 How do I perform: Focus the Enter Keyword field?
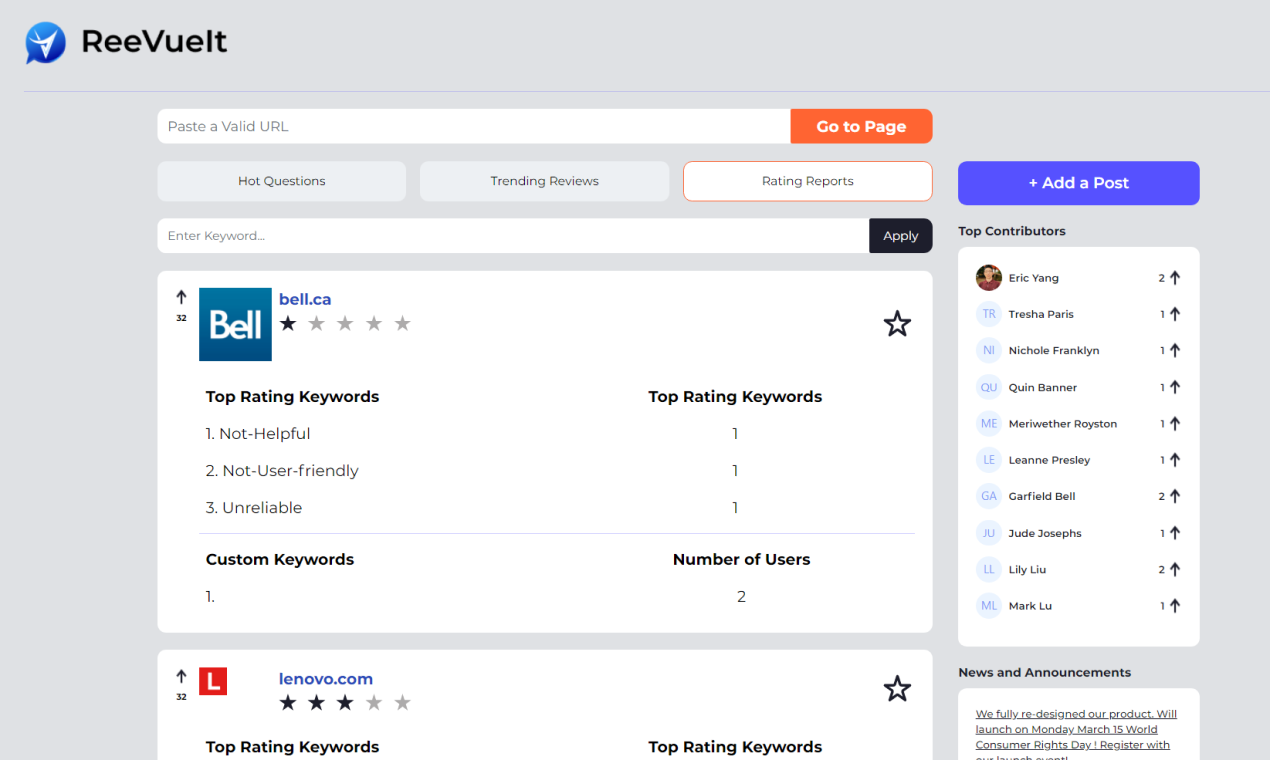(513, 236)
